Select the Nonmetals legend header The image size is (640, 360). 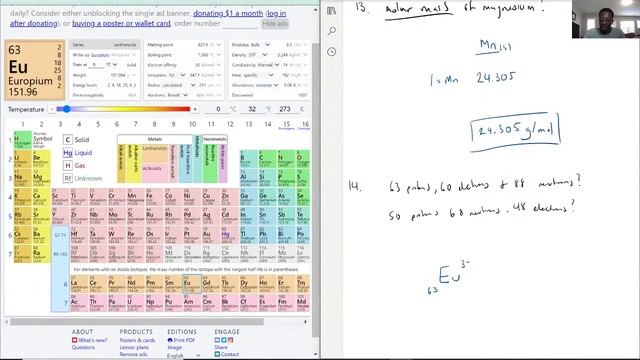[215, 139]
